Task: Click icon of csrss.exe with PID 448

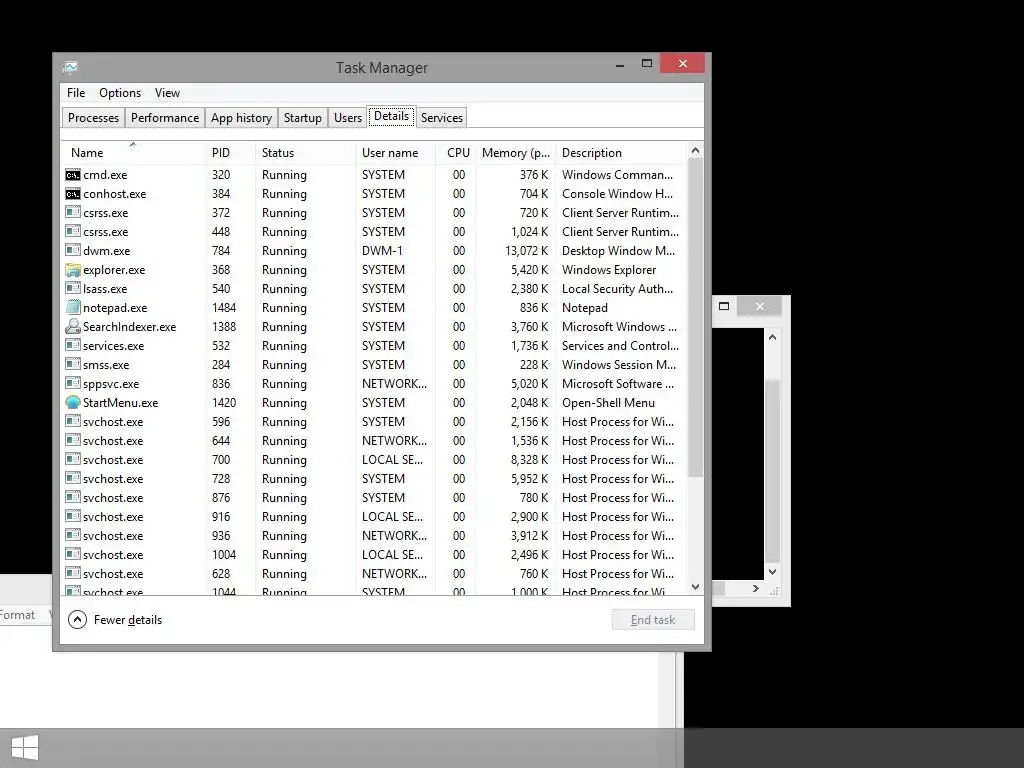Action: point(72,232)
